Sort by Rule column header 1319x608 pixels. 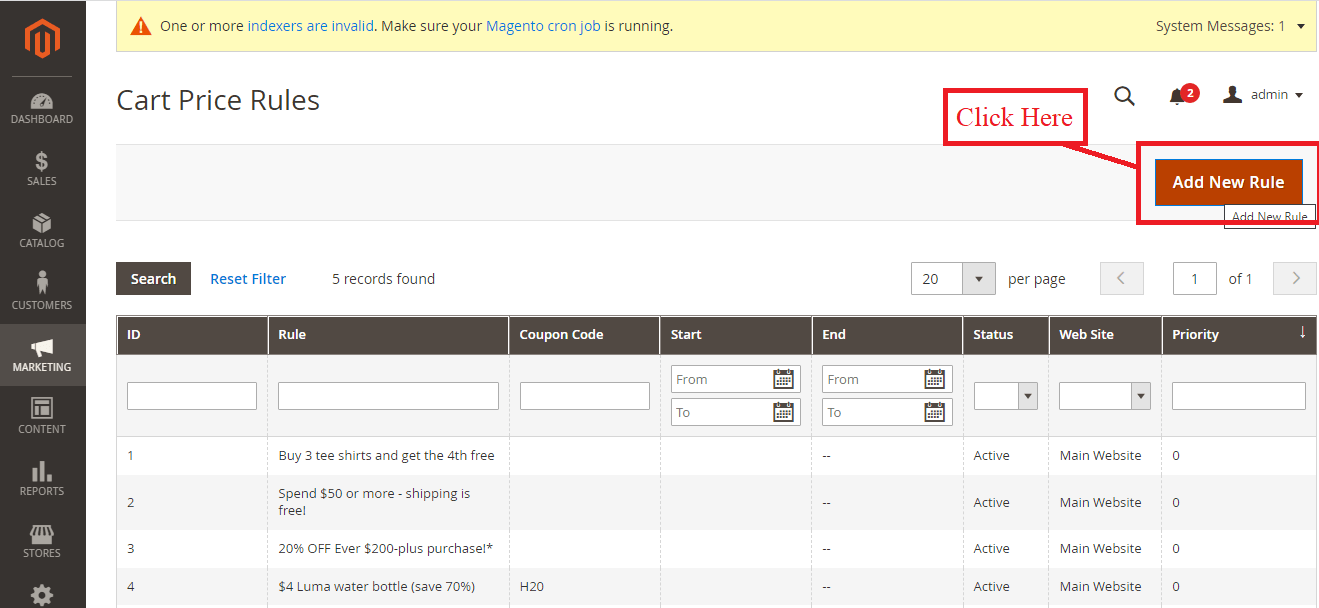coord(388,335)
